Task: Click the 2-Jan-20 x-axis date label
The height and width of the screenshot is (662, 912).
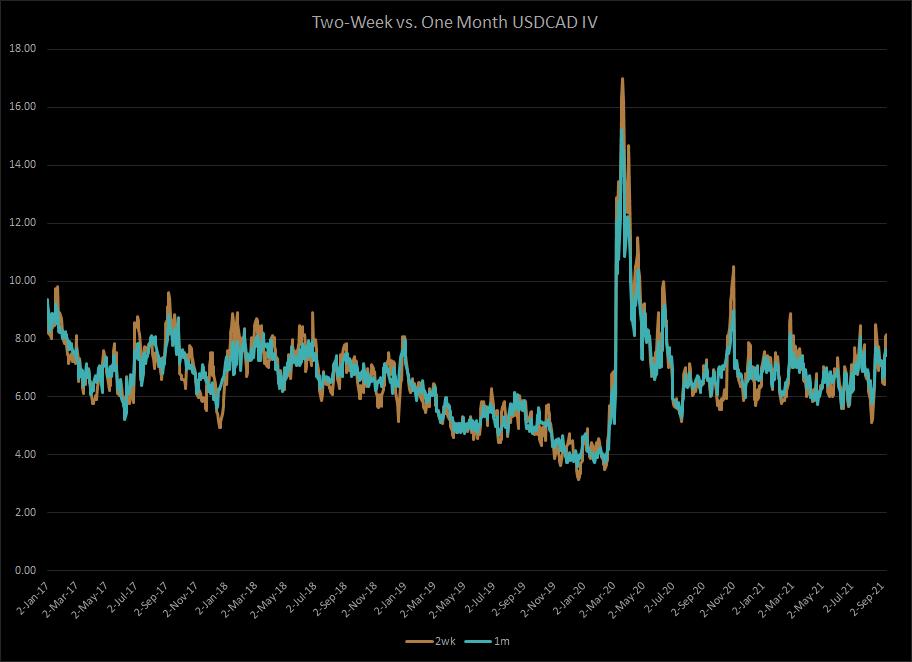Action: tap(568, 597)
